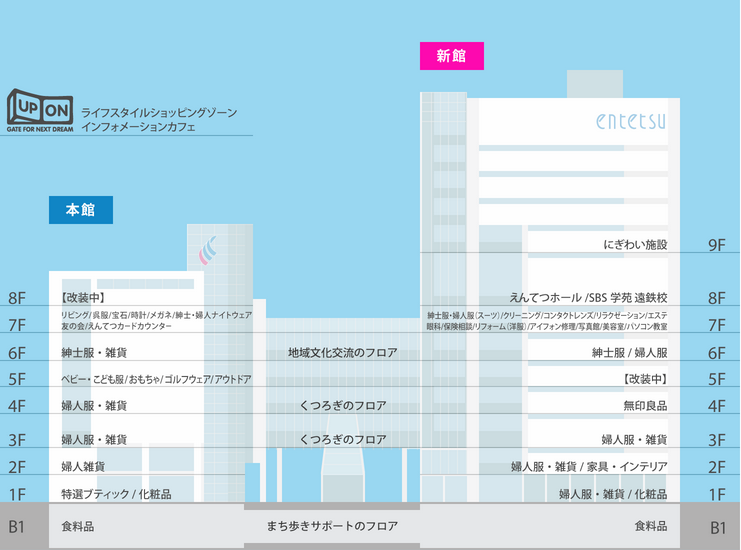741x550 pixels.
Task: Select 無印良品 on the 新館 4F
Action: (x=645, y=406)
